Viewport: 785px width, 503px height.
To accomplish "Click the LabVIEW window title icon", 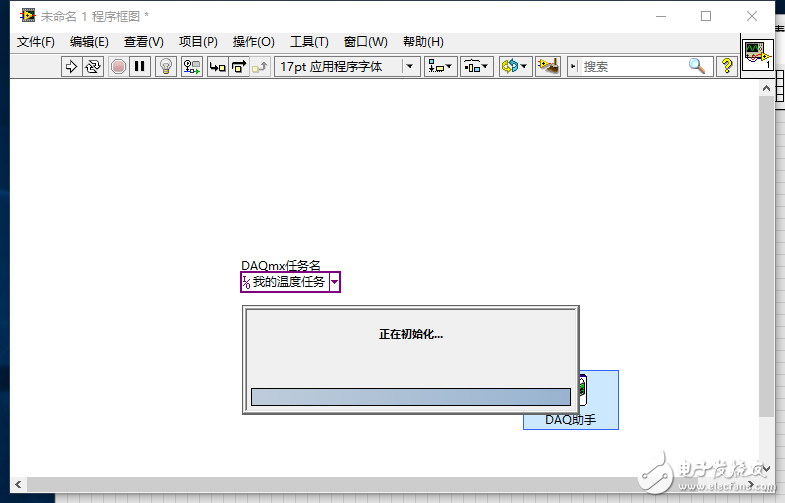I will pos(28,16).
